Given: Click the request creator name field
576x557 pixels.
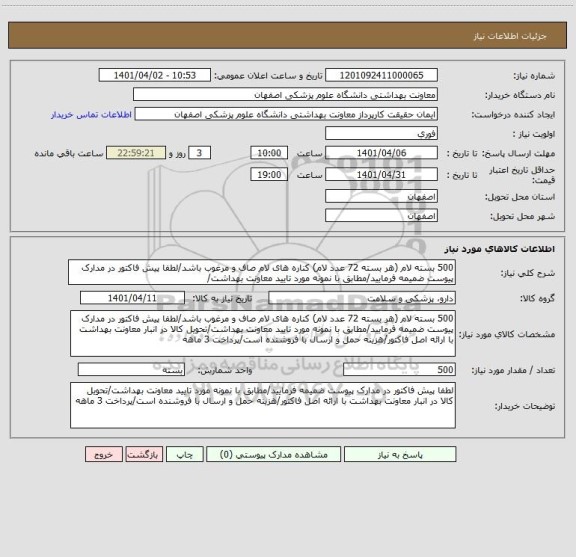Looking at the screenshot, I should coord(286,114).
